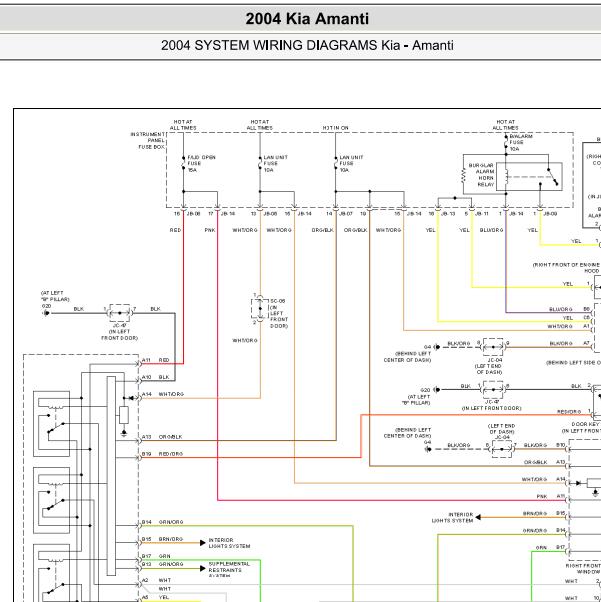Click the "B/ALARM FUSE 10A" label
Screen dimensions: 601x602
point(521,142)
